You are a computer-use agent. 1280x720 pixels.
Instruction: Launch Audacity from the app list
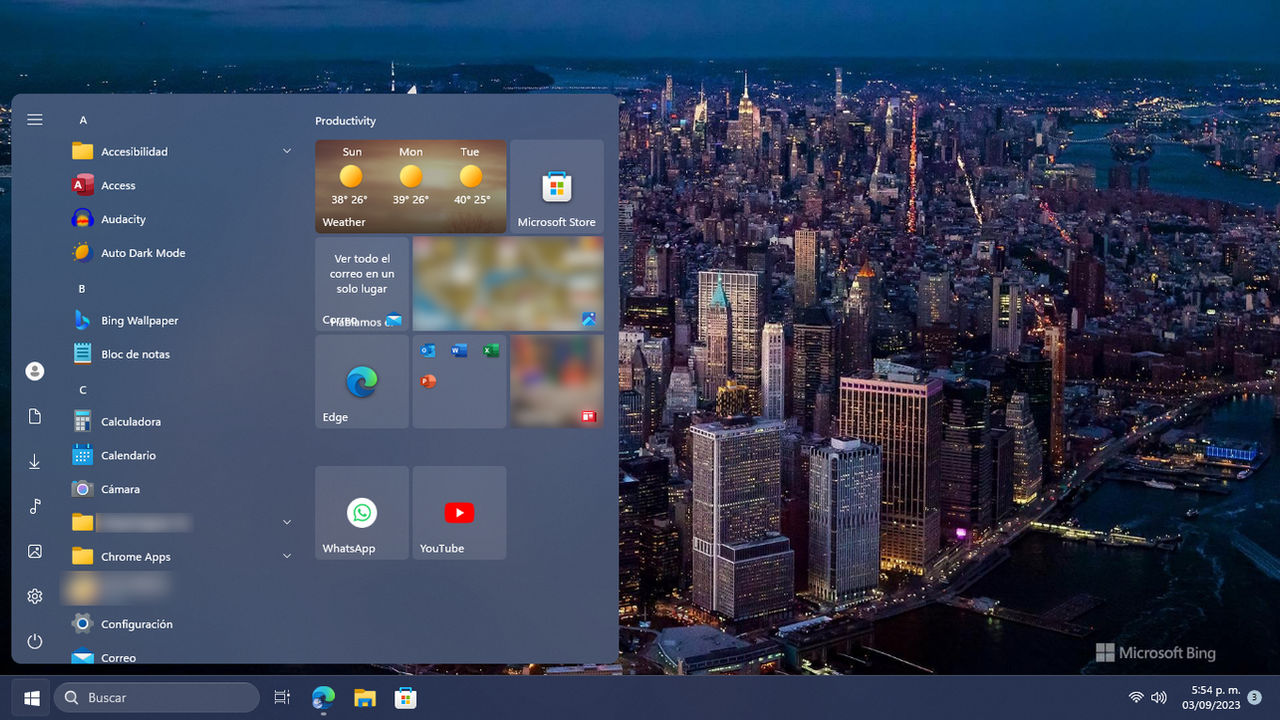coord(183,219)
